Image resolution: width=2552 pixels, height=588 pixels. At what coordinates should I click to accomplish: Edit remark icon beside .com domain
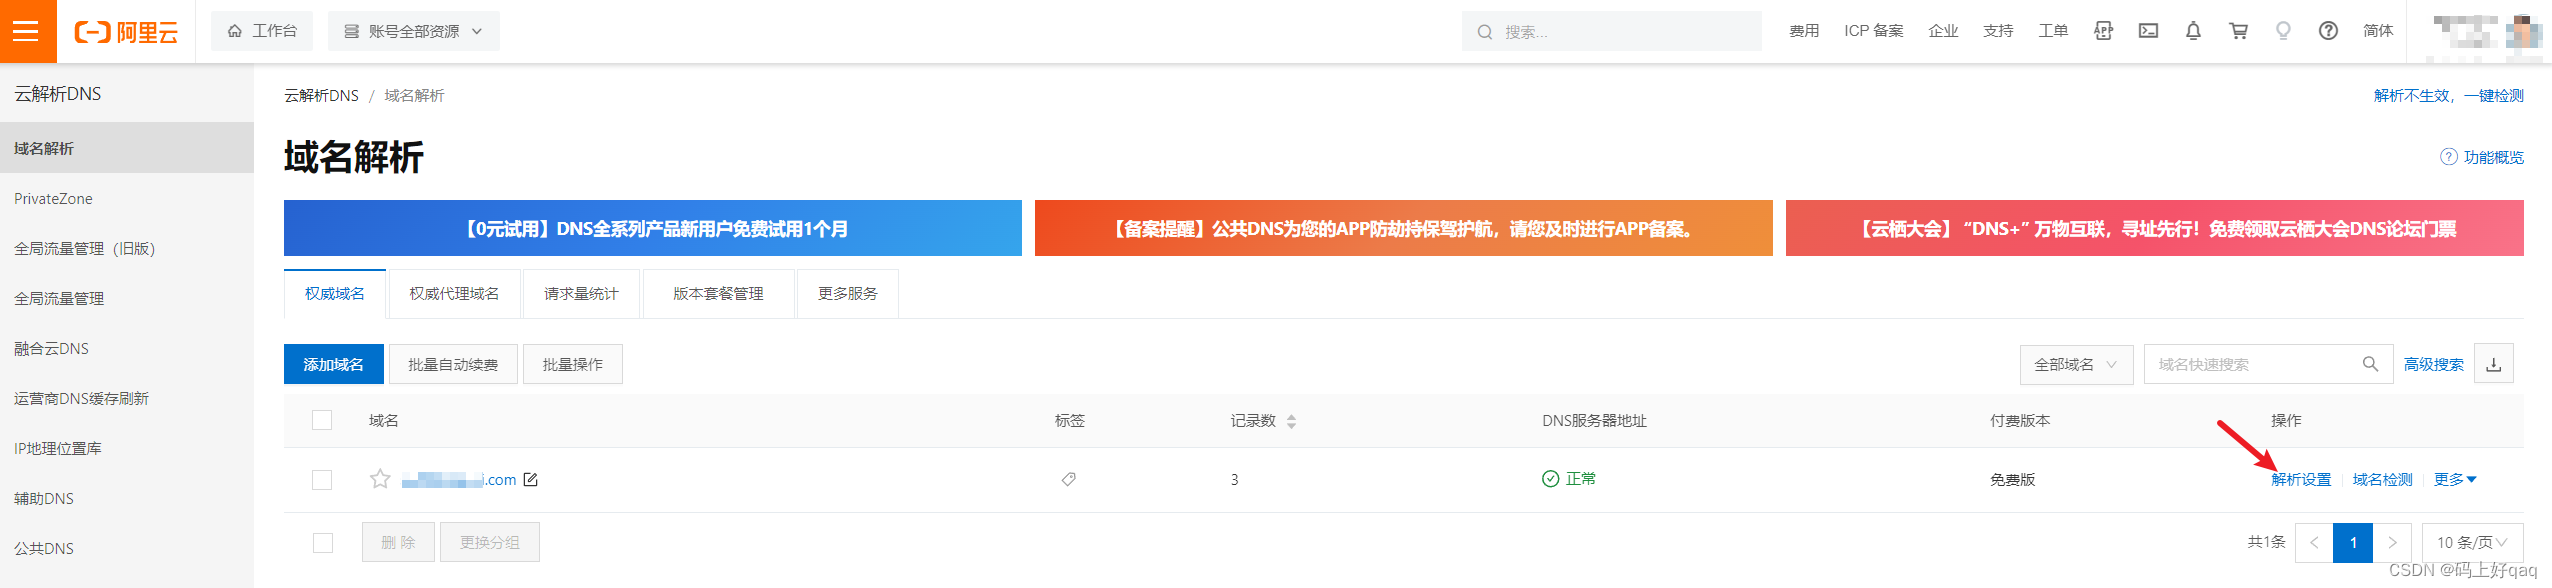pyautogui.click(x=531, y=479)
